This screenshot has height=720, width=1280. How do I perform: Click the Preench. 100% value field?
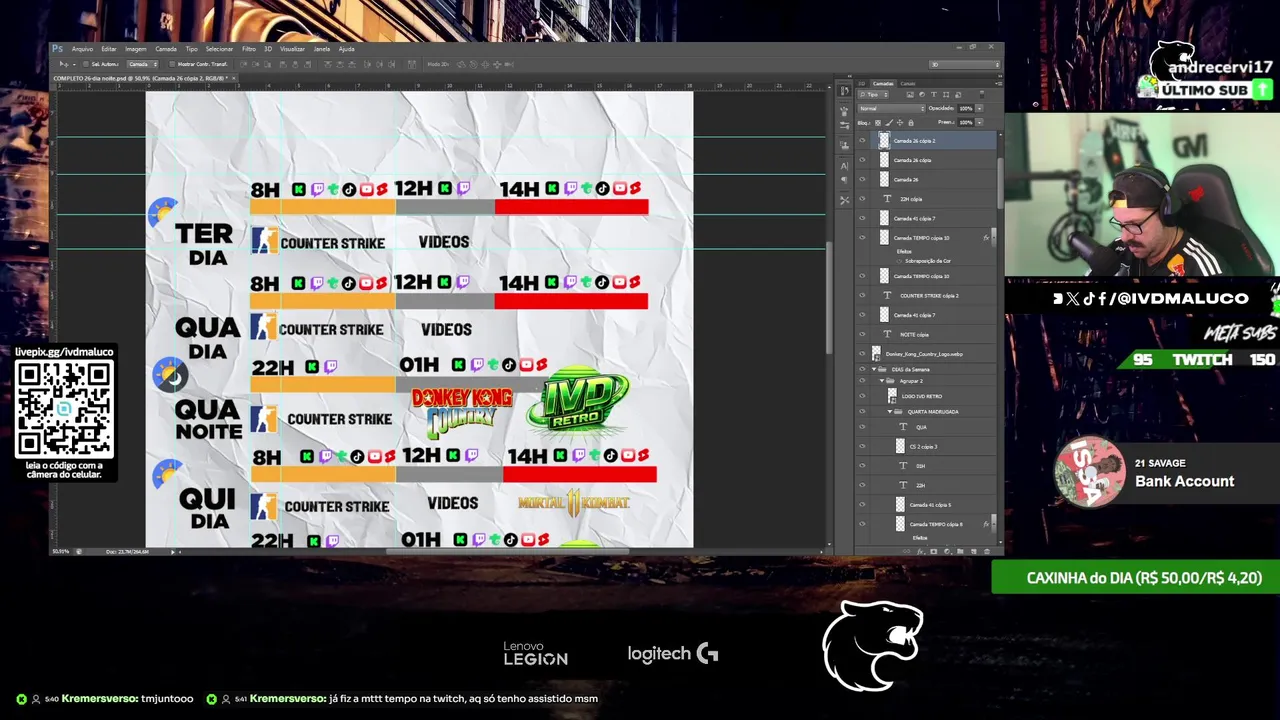click(966, 122)
